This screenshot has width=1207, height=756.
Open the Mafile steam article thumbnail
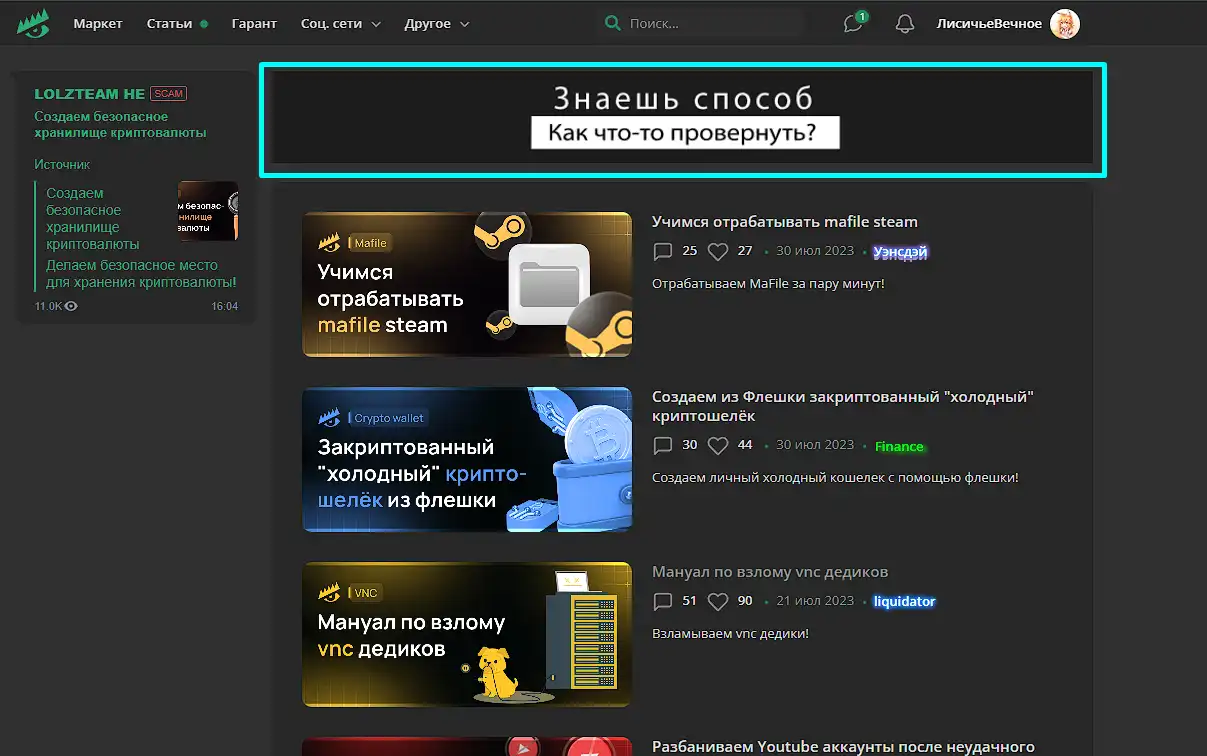coord(467,284)
